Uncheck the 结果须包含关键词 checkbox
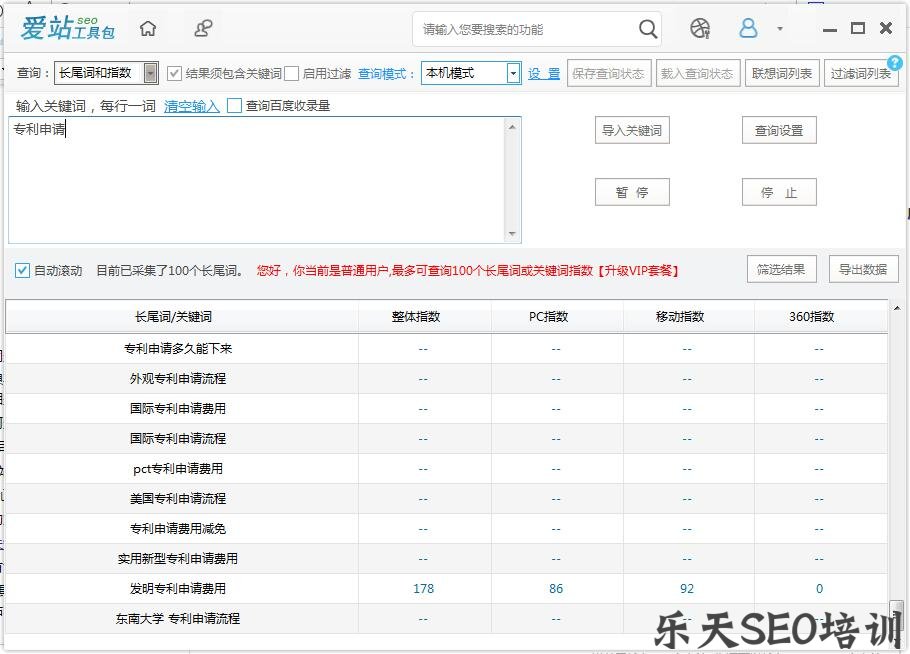Image resolution: width=910 pixels, height=654 pixels. click(172, 73)
